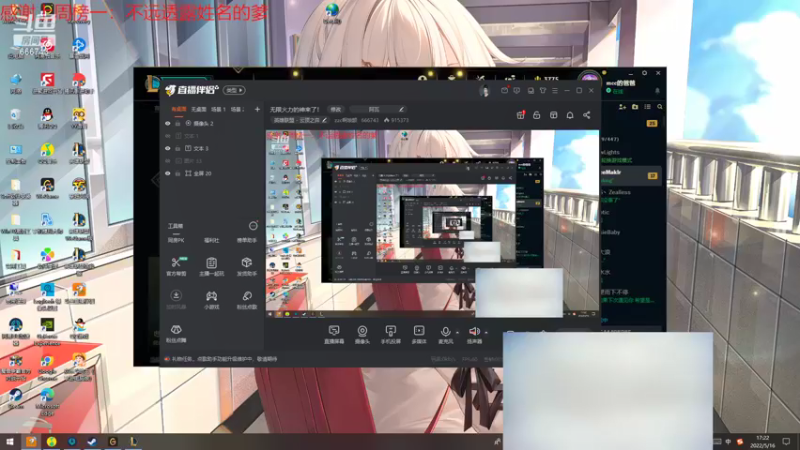
Task: Select the 全屏 20 source row
Action: click(x=212, y=173)
